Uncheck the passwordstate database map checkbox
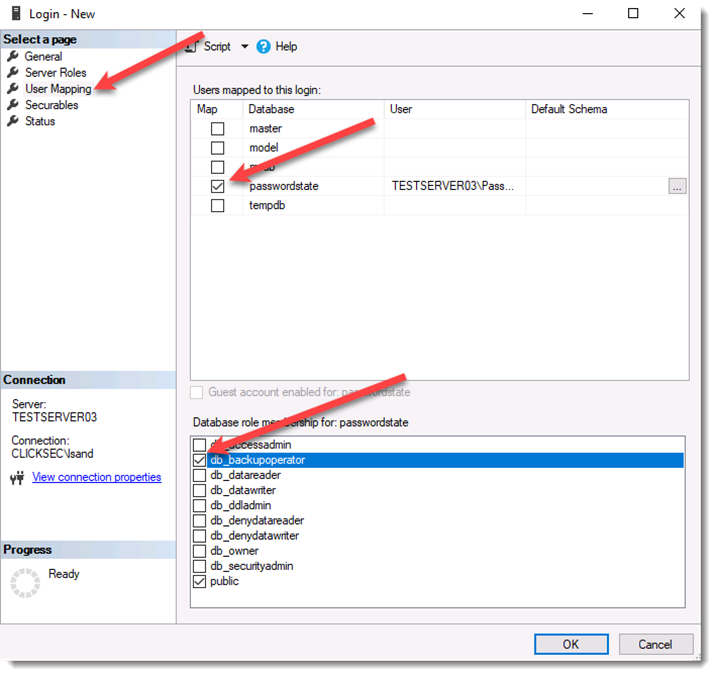716x676 pixels. 218,186
